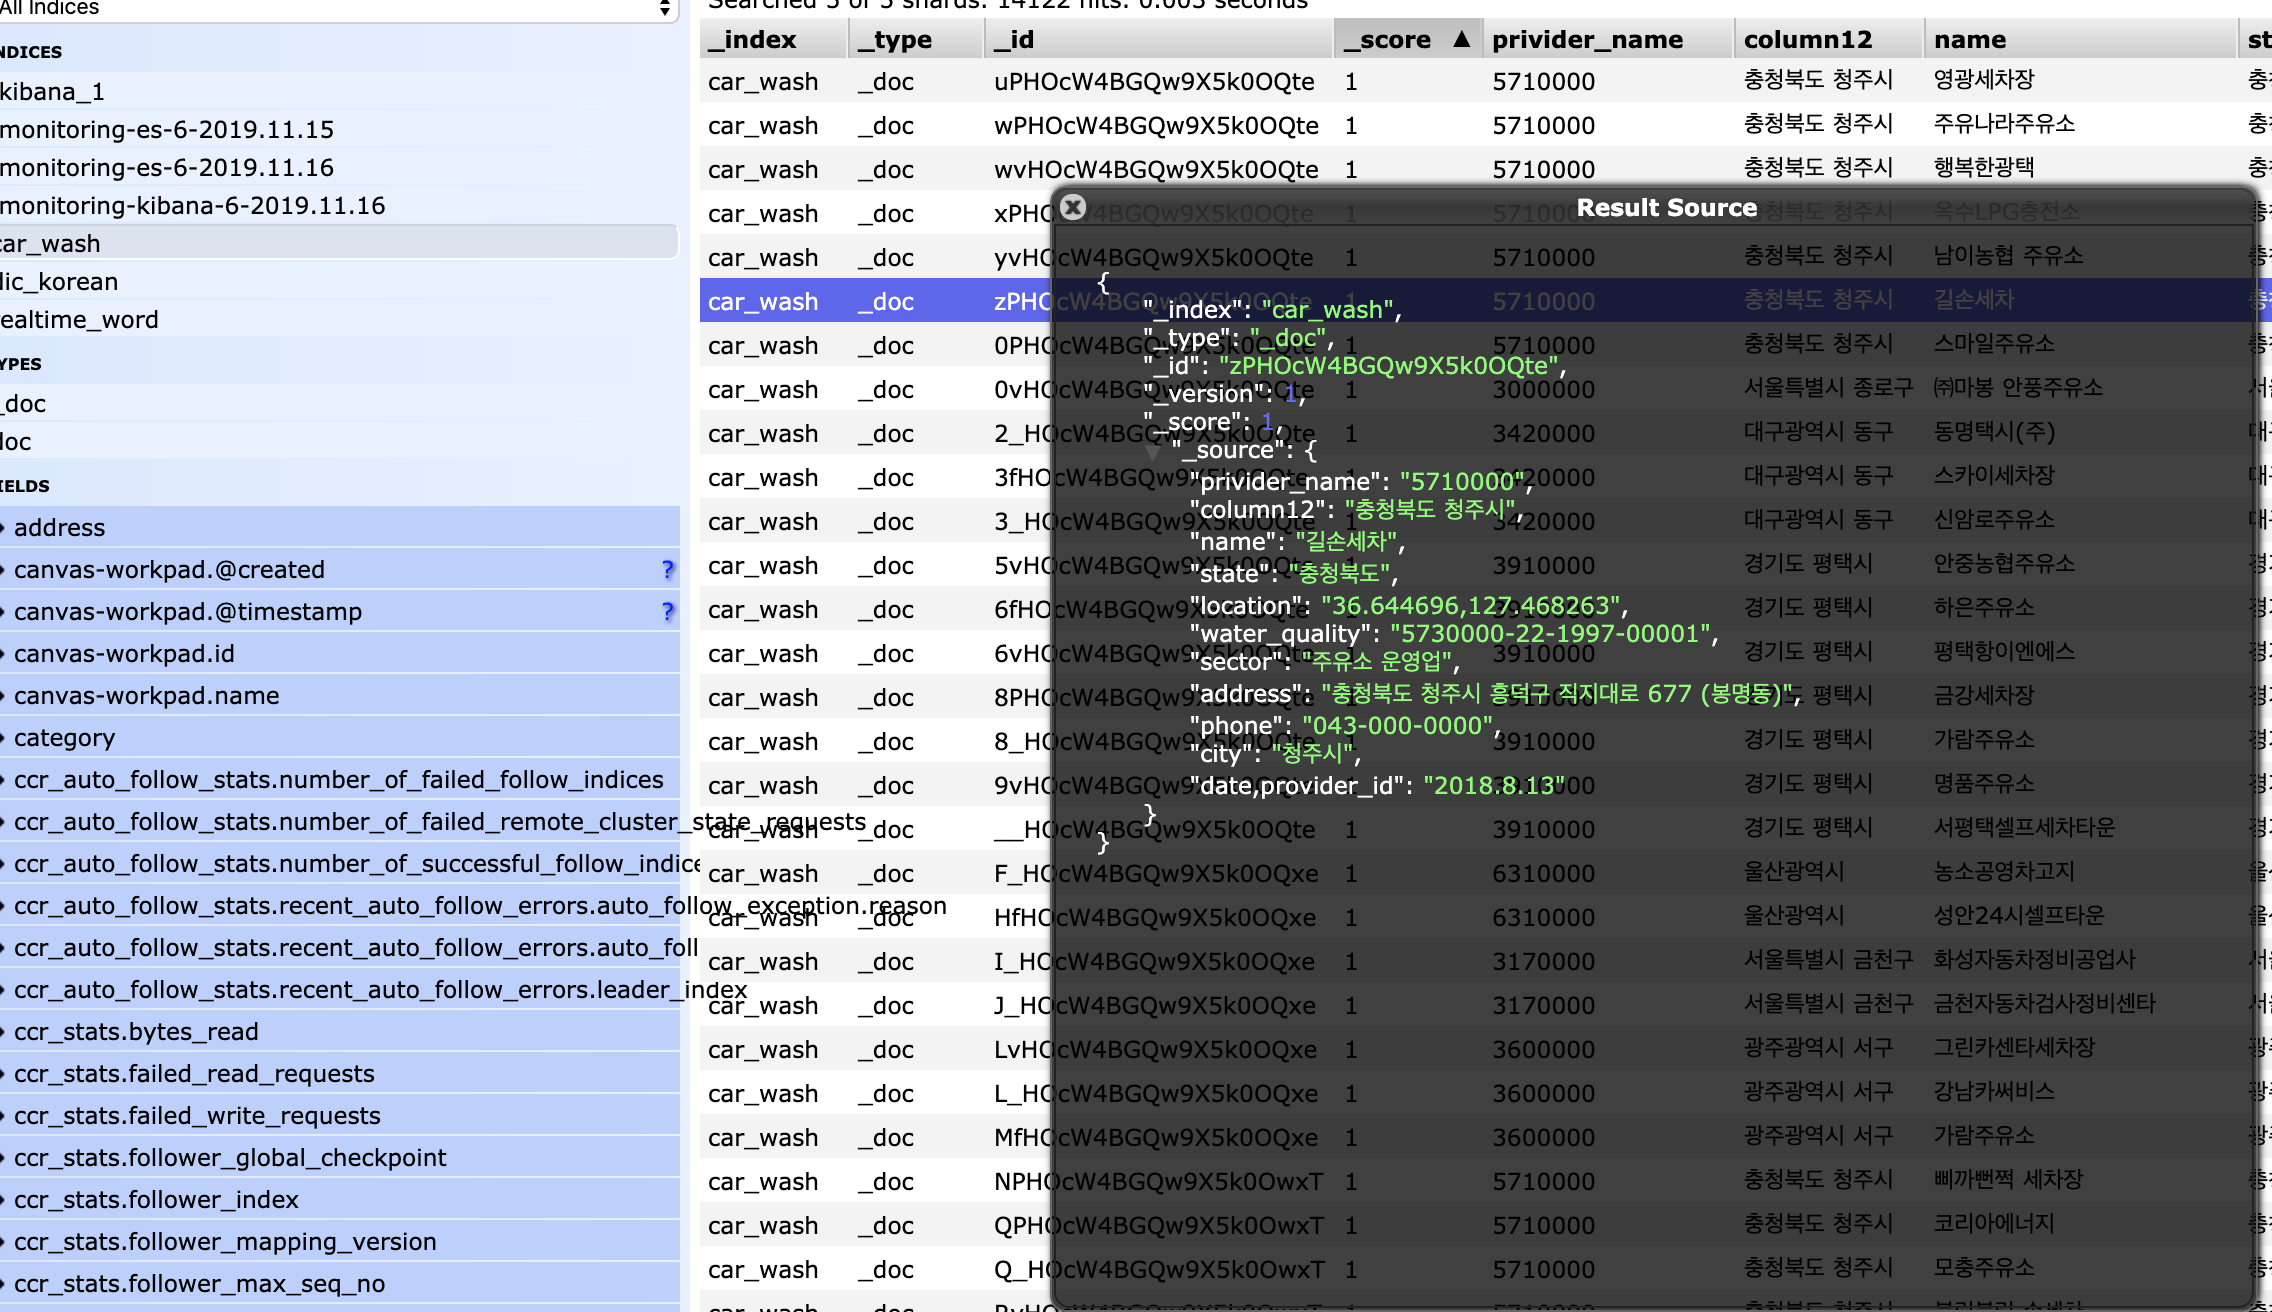The height and width of the screenshot is (1312, 2272).
Task: Sort by _index column header
Action: [752, 39]
